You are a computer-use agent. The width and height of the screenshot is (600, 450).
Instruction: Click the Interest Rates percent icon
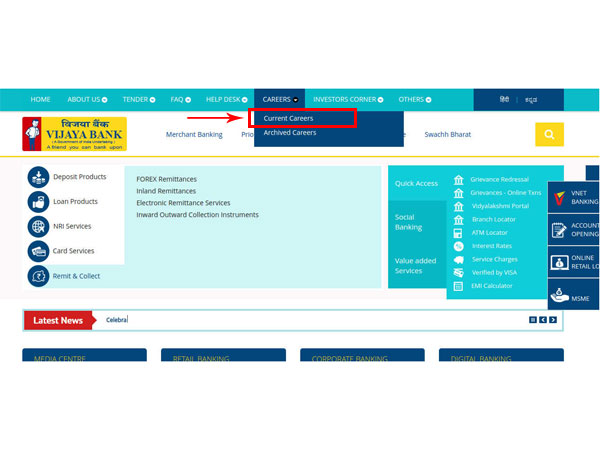coord(458,246)
